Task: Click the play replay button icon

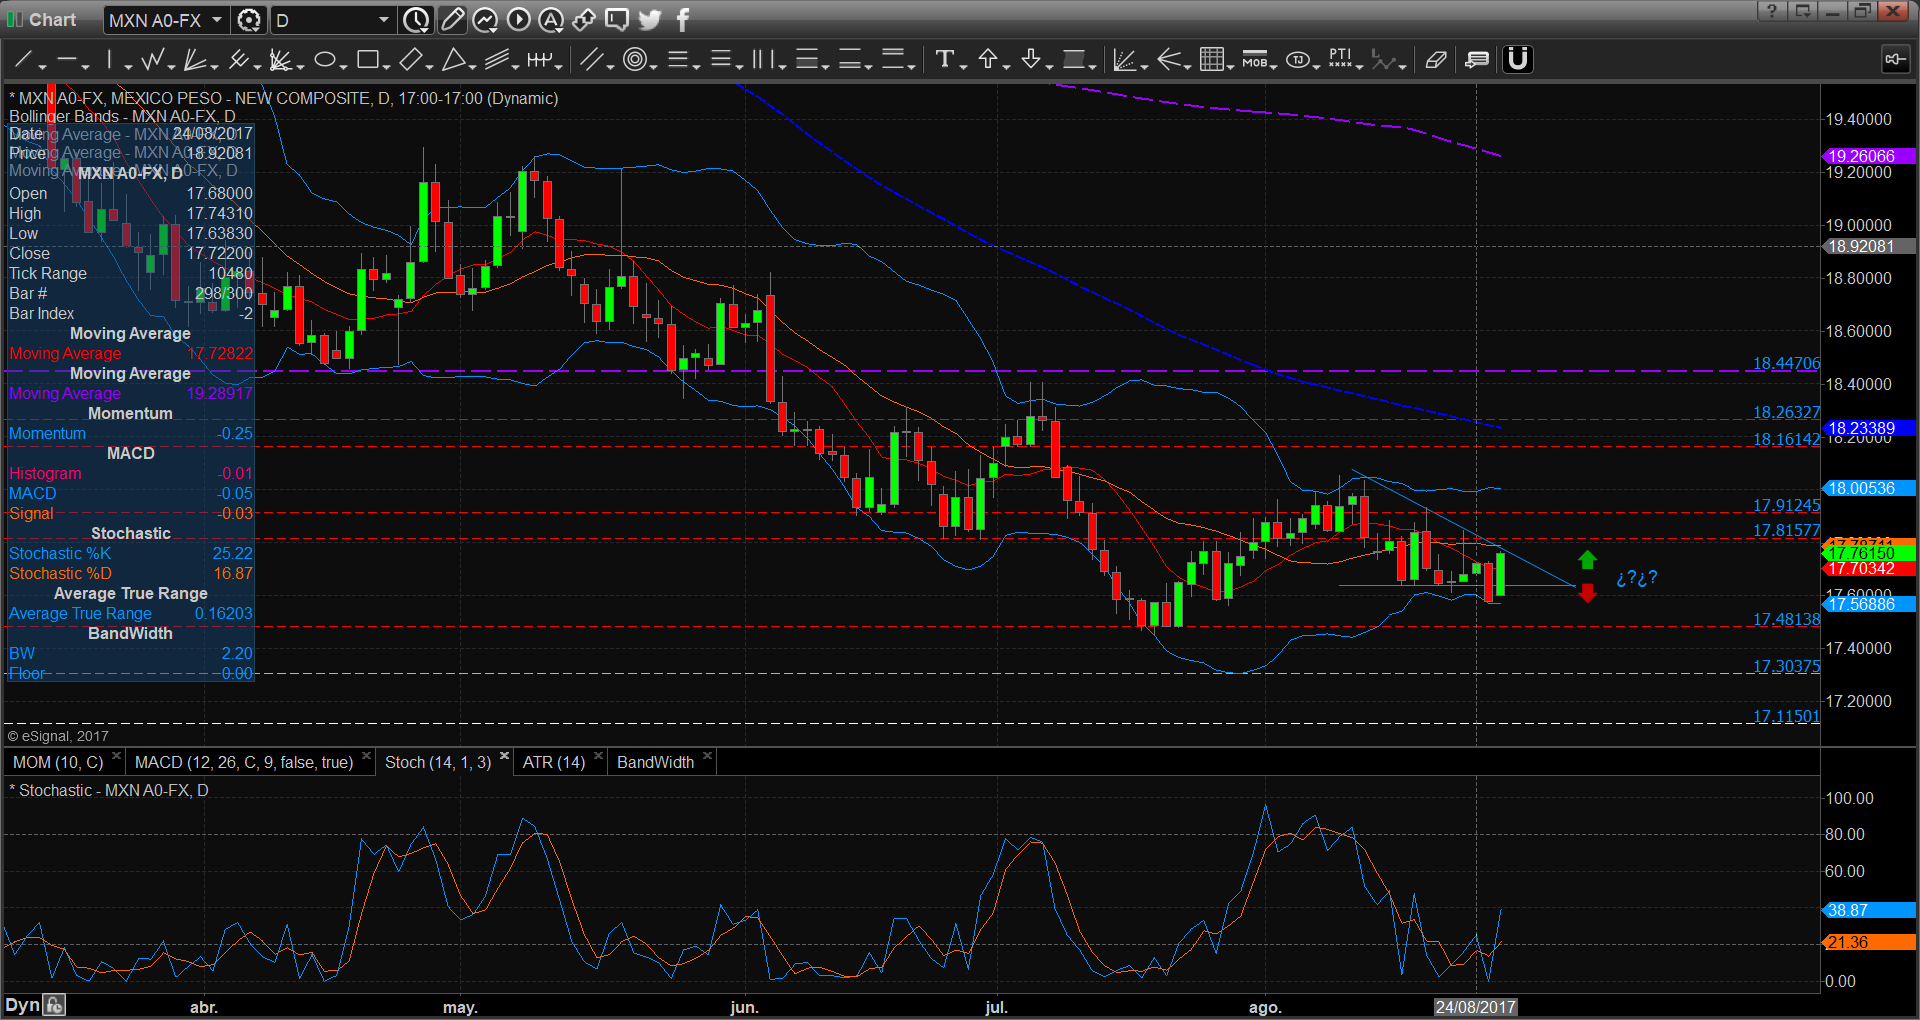Action: click(x=518, y=20)
